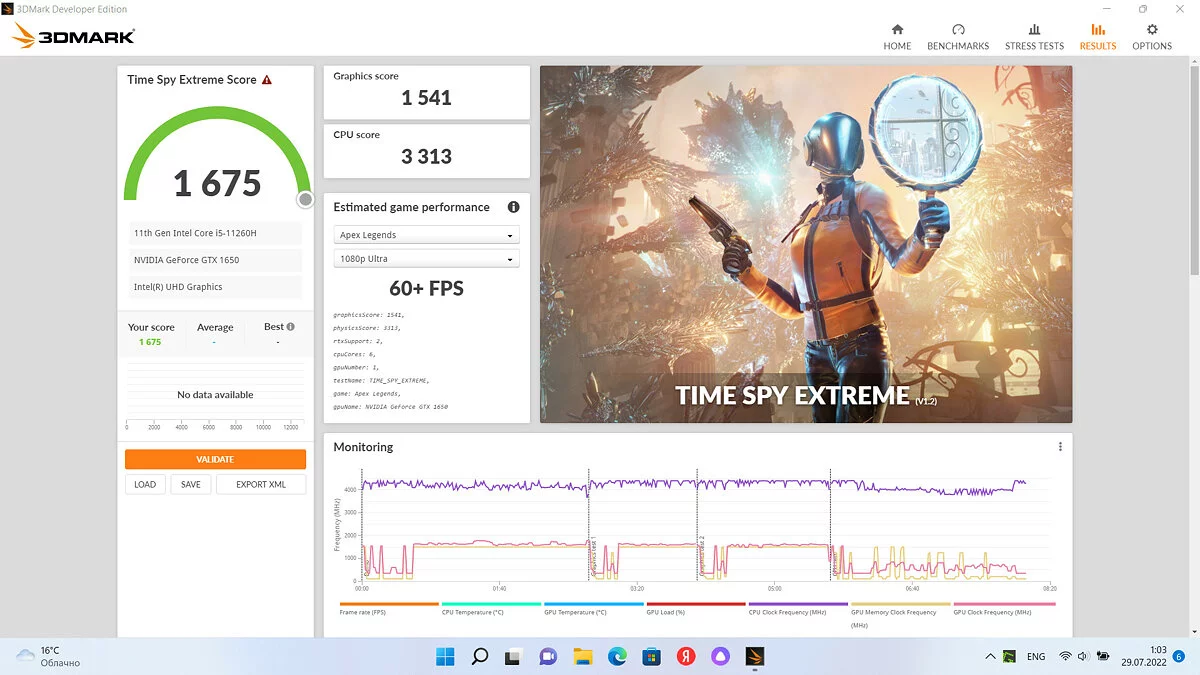Viewport: 1200px width, 675px height.
Task: Click the EXPORT XML button
Action: click(261, 484)
